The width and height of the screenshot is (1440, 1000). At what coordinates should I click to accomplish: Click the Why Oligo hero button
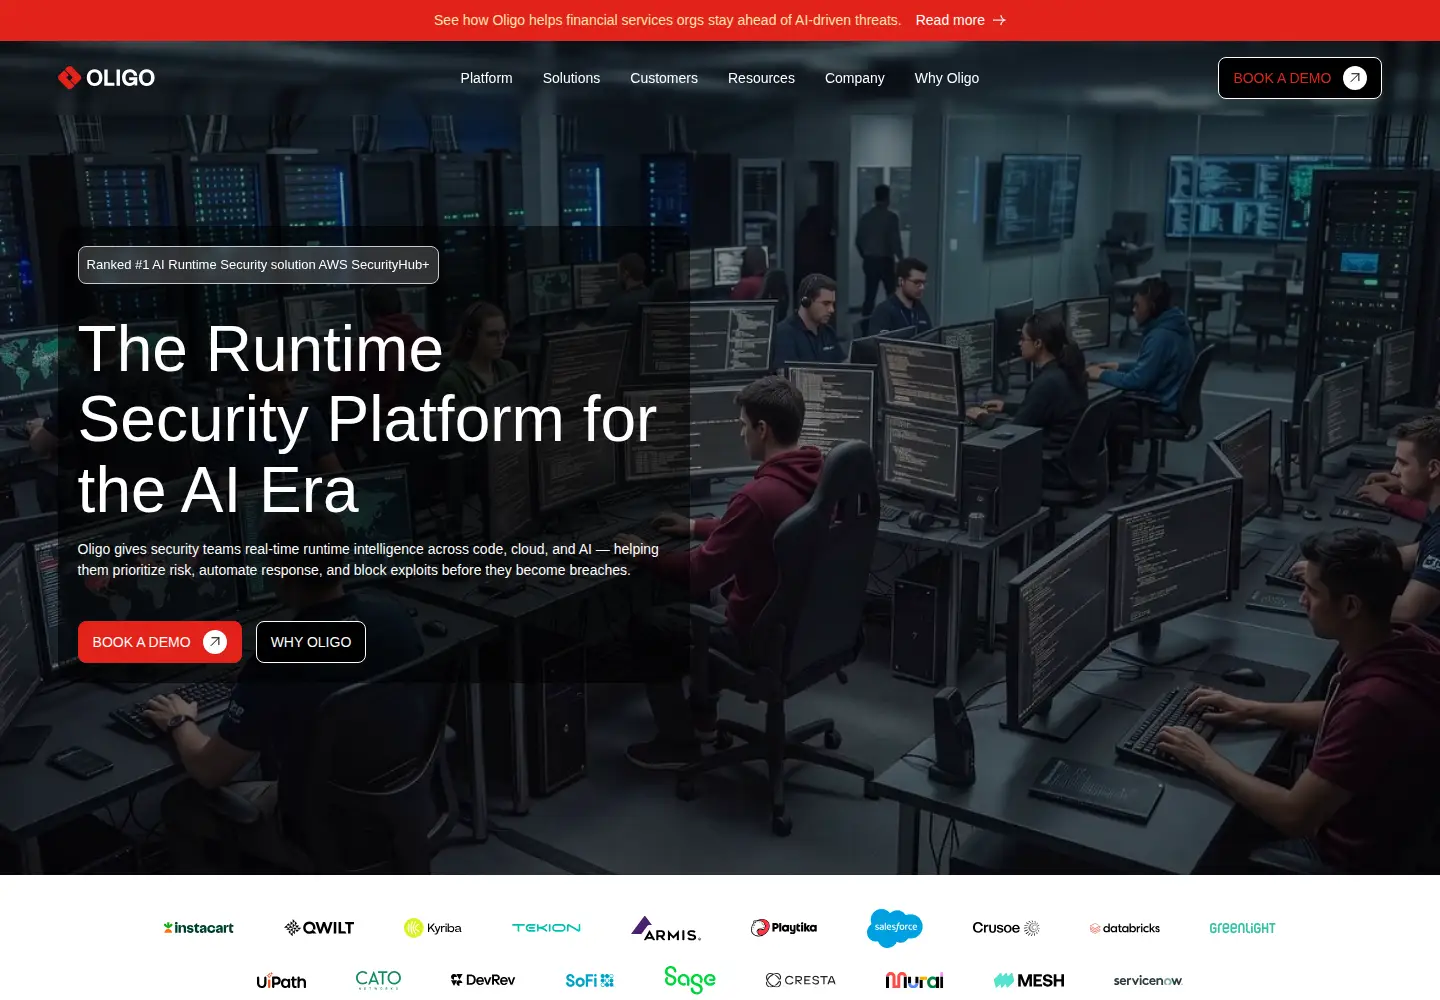[x=311, y=642]
